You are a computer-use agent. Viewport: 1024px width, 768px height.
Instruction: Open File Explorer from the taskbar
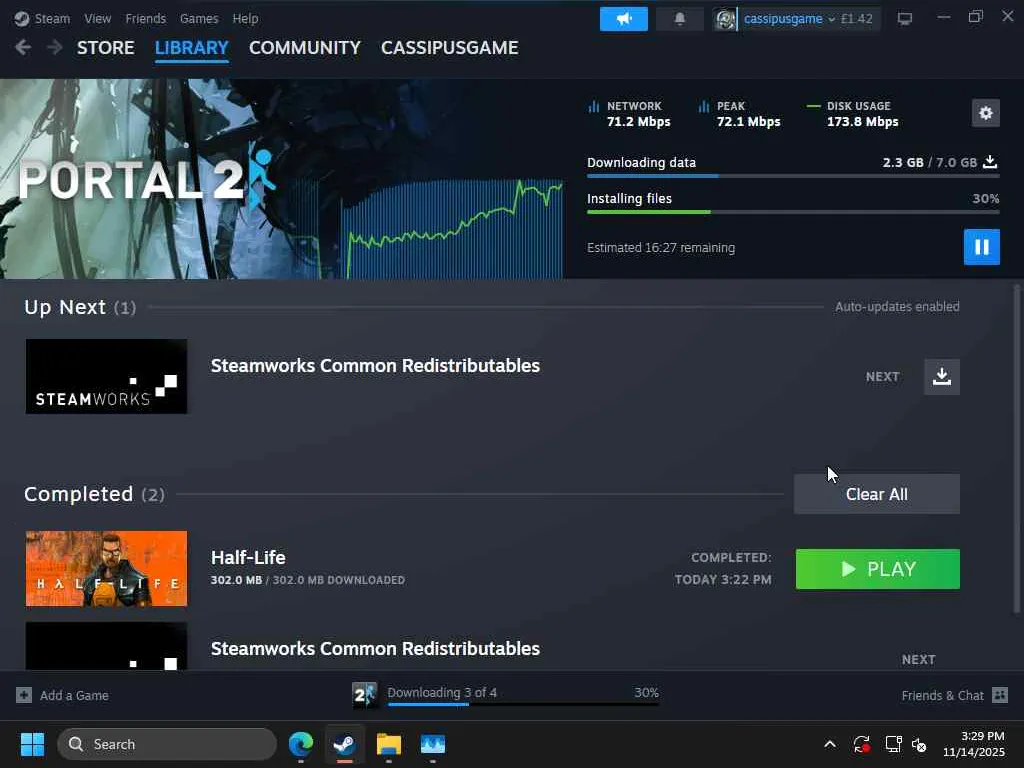pyautogui.click(x=389, y=744)
